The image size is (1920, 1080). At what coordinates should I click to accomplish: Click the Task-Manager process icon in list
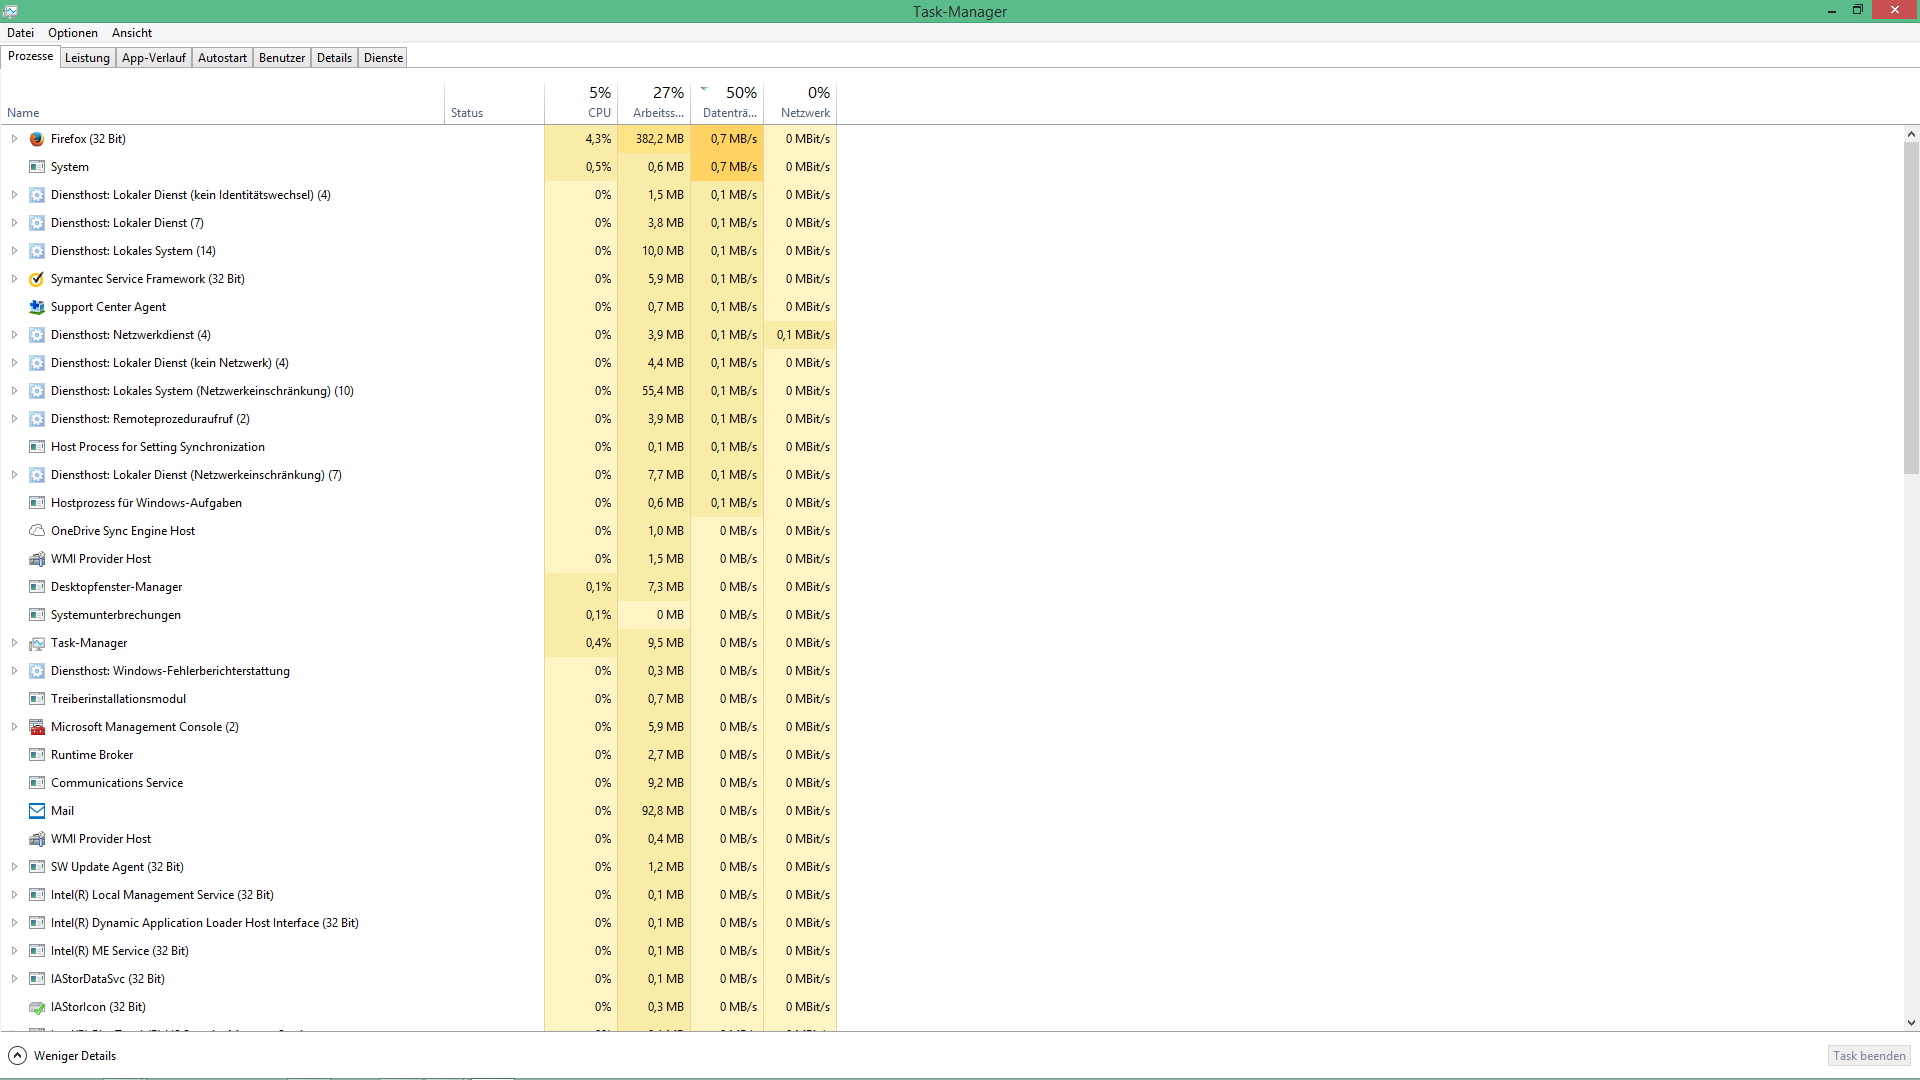[37, 643]
